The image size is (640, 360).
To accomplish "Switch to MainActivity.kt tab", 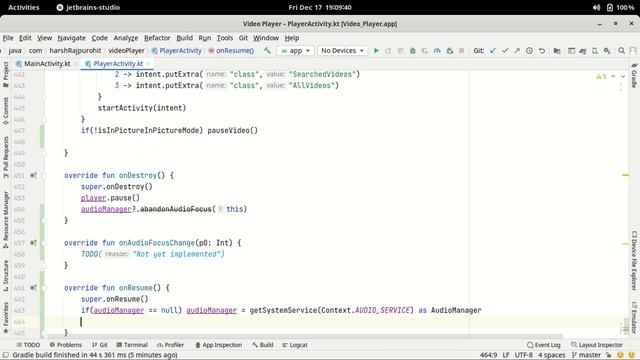I will pyautogui.click(x=43, y=64).
